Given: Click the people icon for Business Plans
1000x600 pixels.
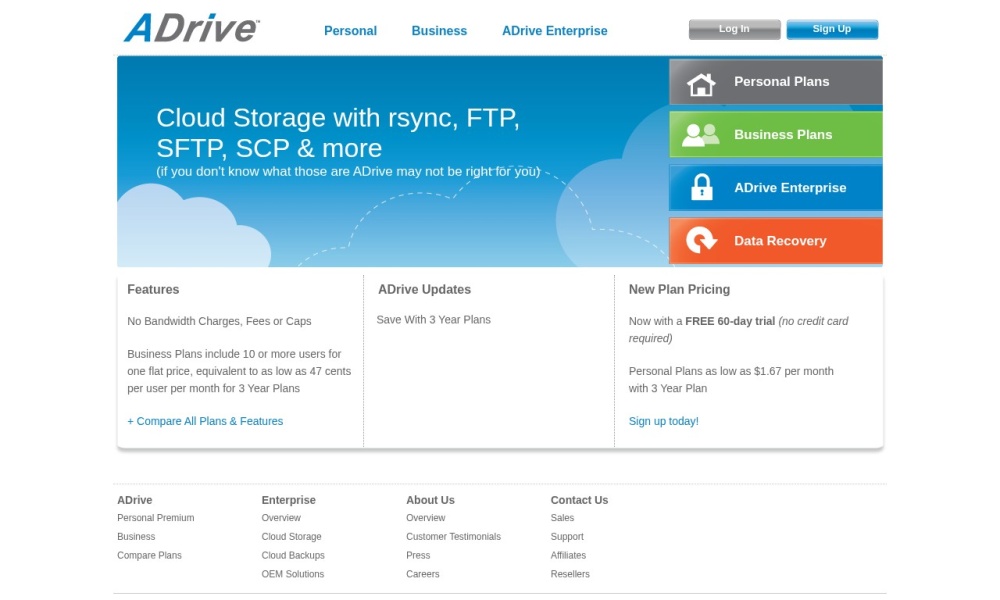Looking at the screenshot, I should pos(700,135).
